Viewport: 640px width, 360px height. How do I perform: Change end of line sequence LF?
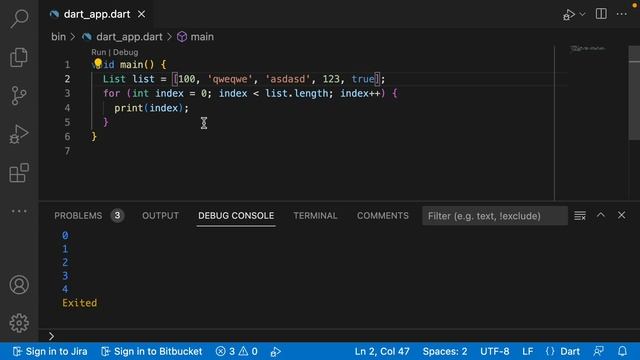528,351
